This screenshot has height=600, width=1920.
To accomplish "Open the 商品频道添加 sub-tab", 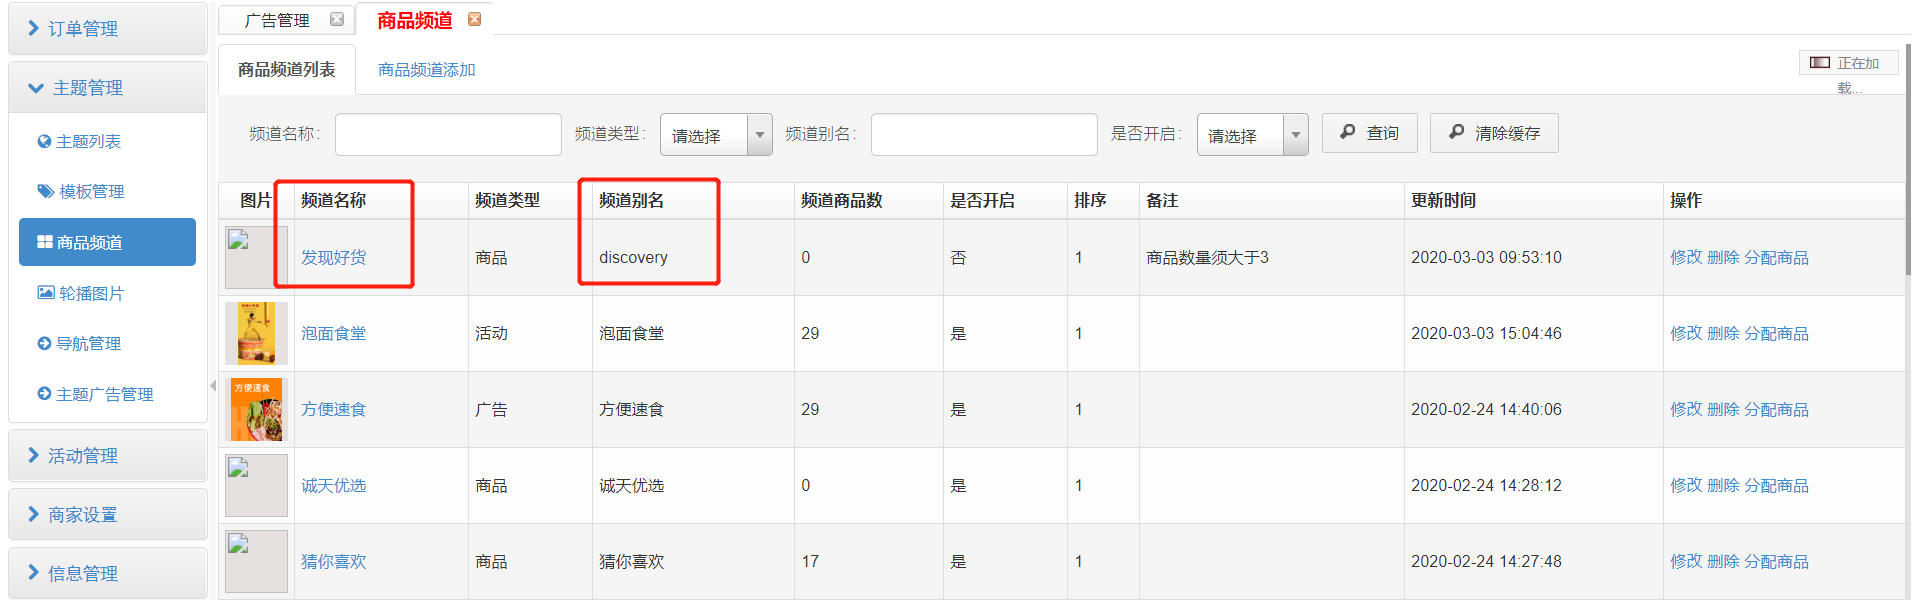I will (x=427, y=70).
